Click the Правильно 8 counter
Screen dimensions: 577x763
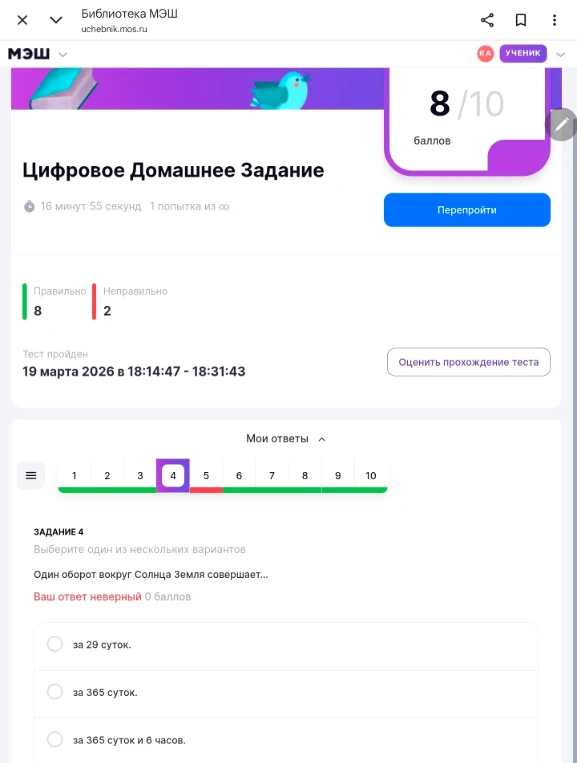coord(54,301)
